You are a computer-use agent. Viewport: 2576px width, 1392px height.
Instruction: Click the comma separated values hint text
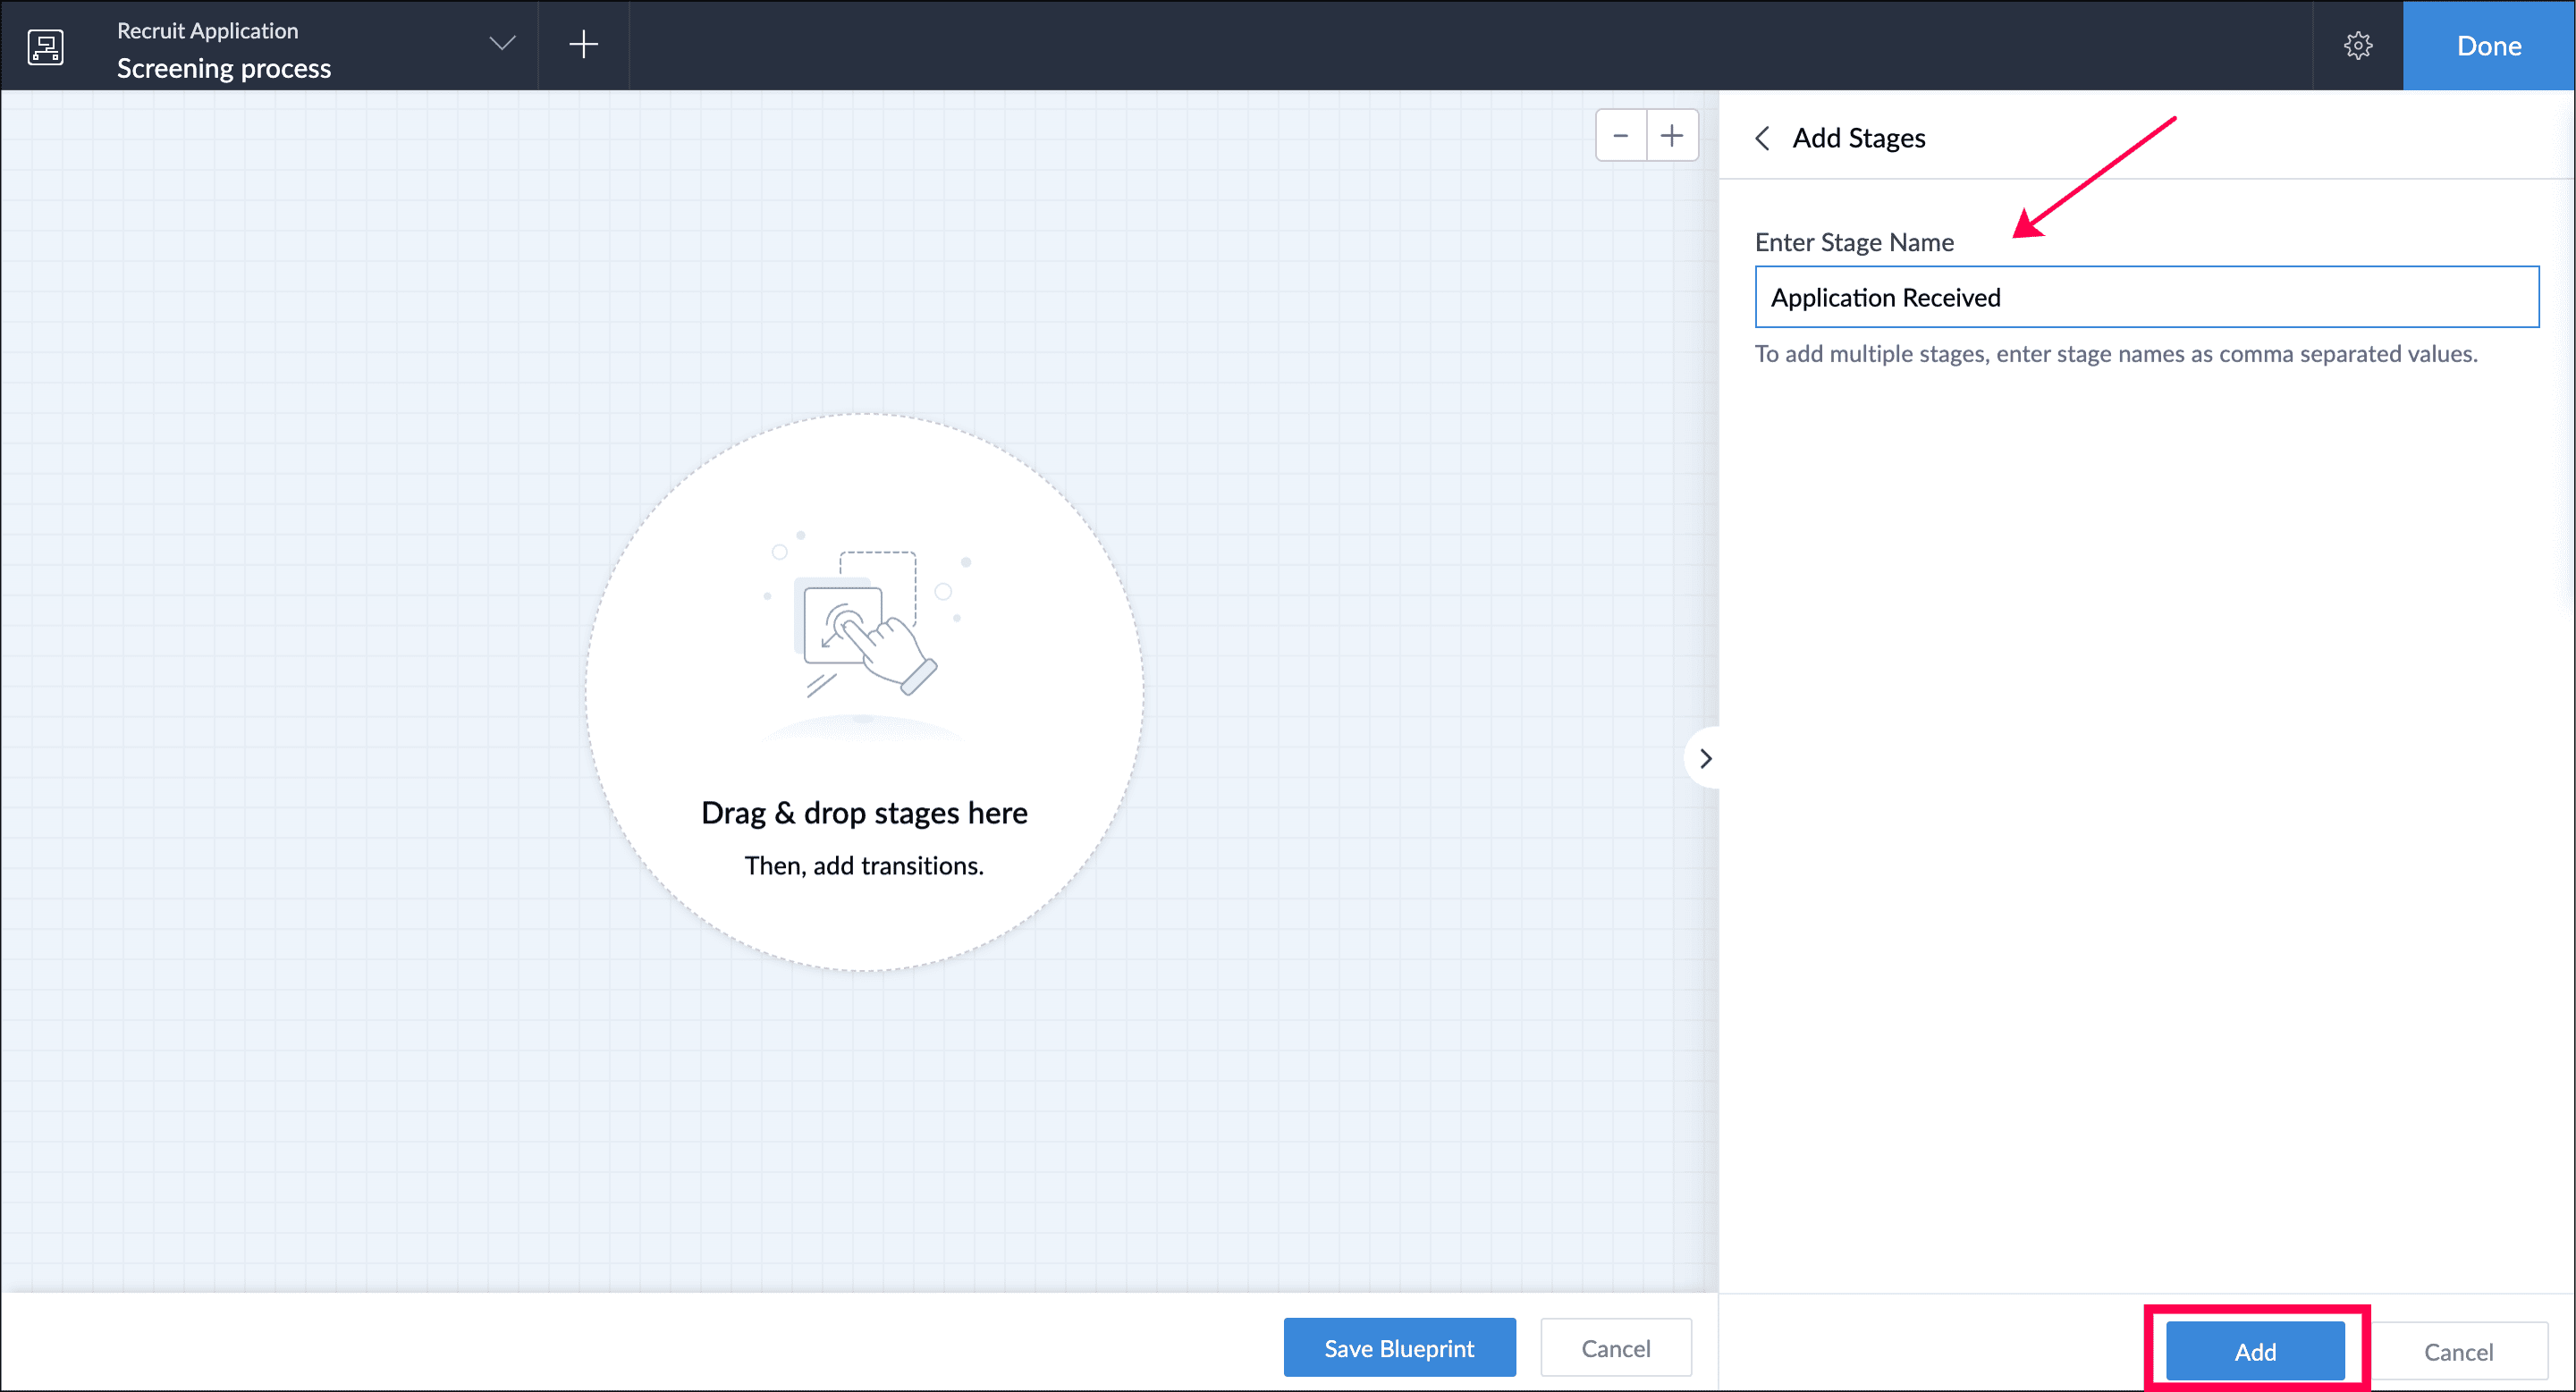click(x=2116, y=354)
